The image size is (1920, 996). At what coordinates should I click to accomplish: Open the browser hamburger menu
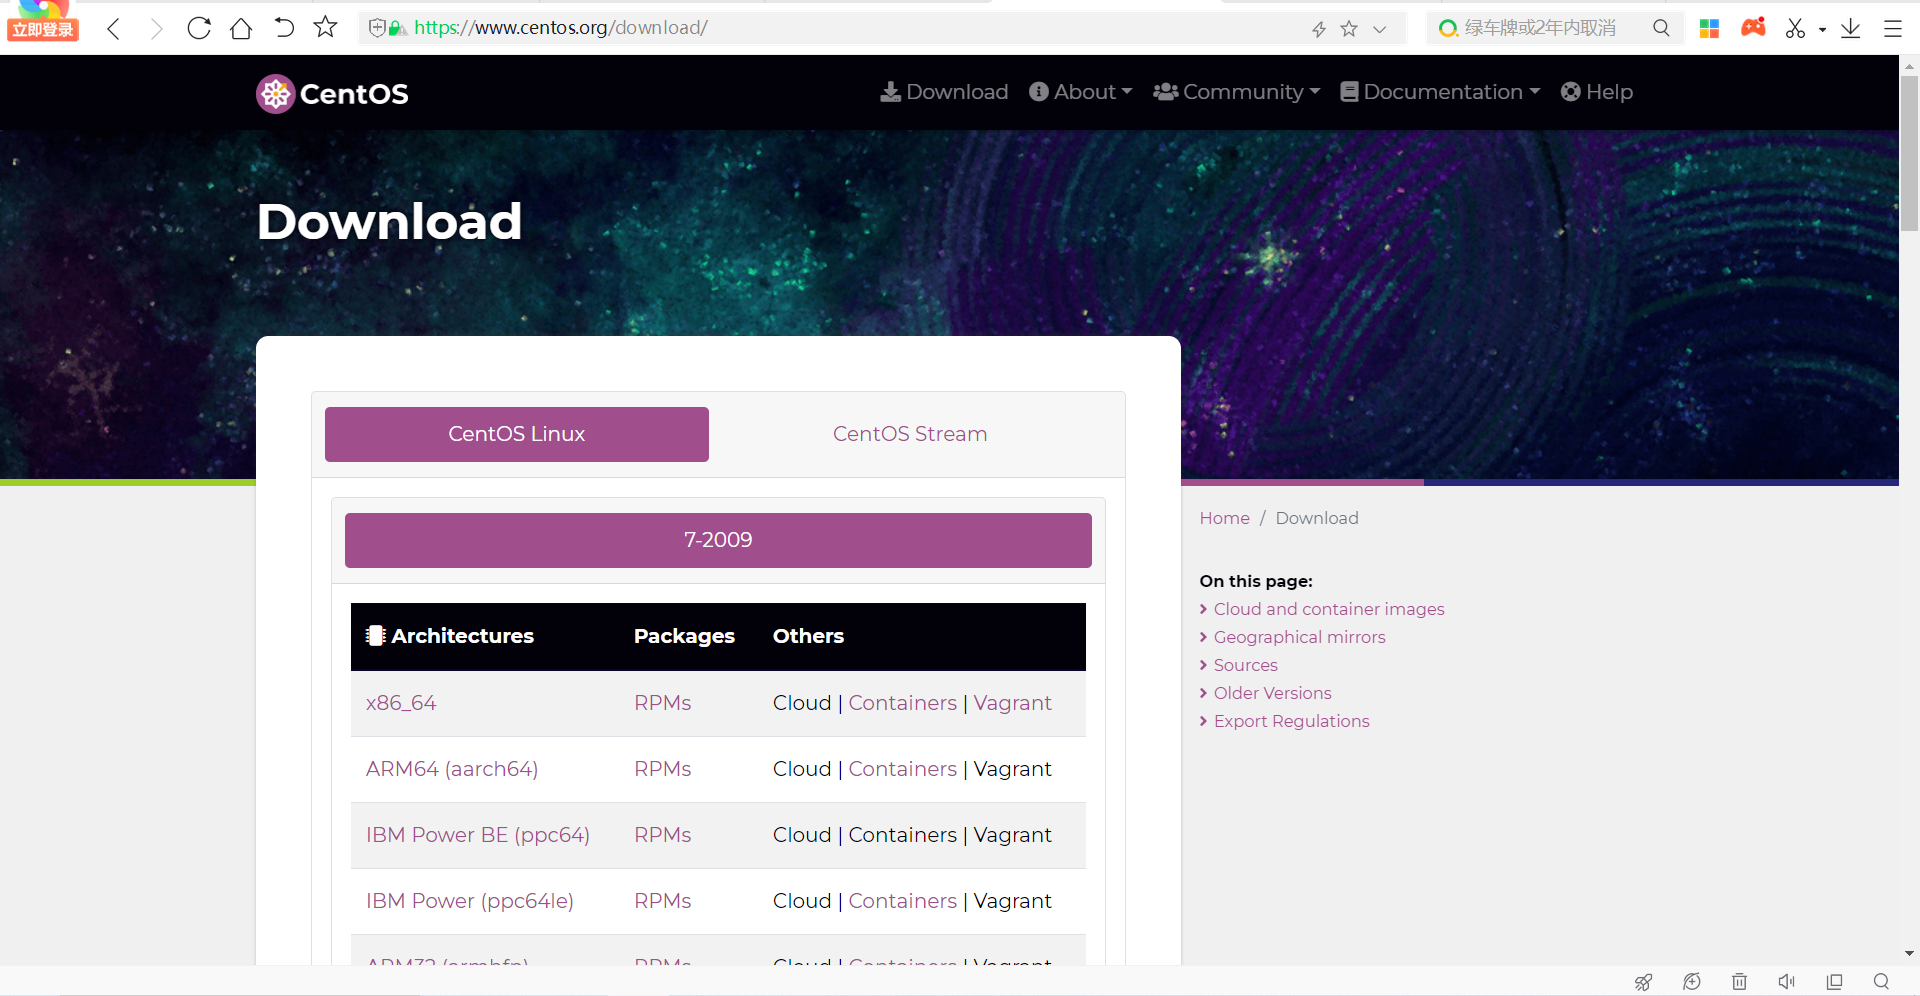point(1893,28)
